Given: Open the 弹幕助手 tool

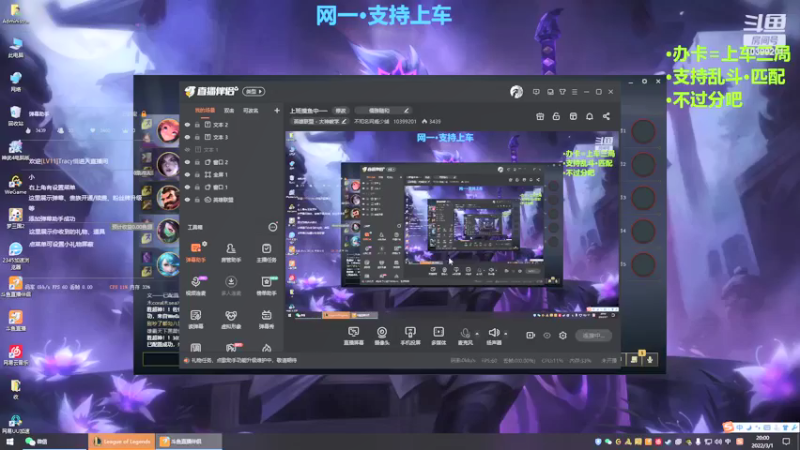Looking at the screenshot, I should click(195, 253).
